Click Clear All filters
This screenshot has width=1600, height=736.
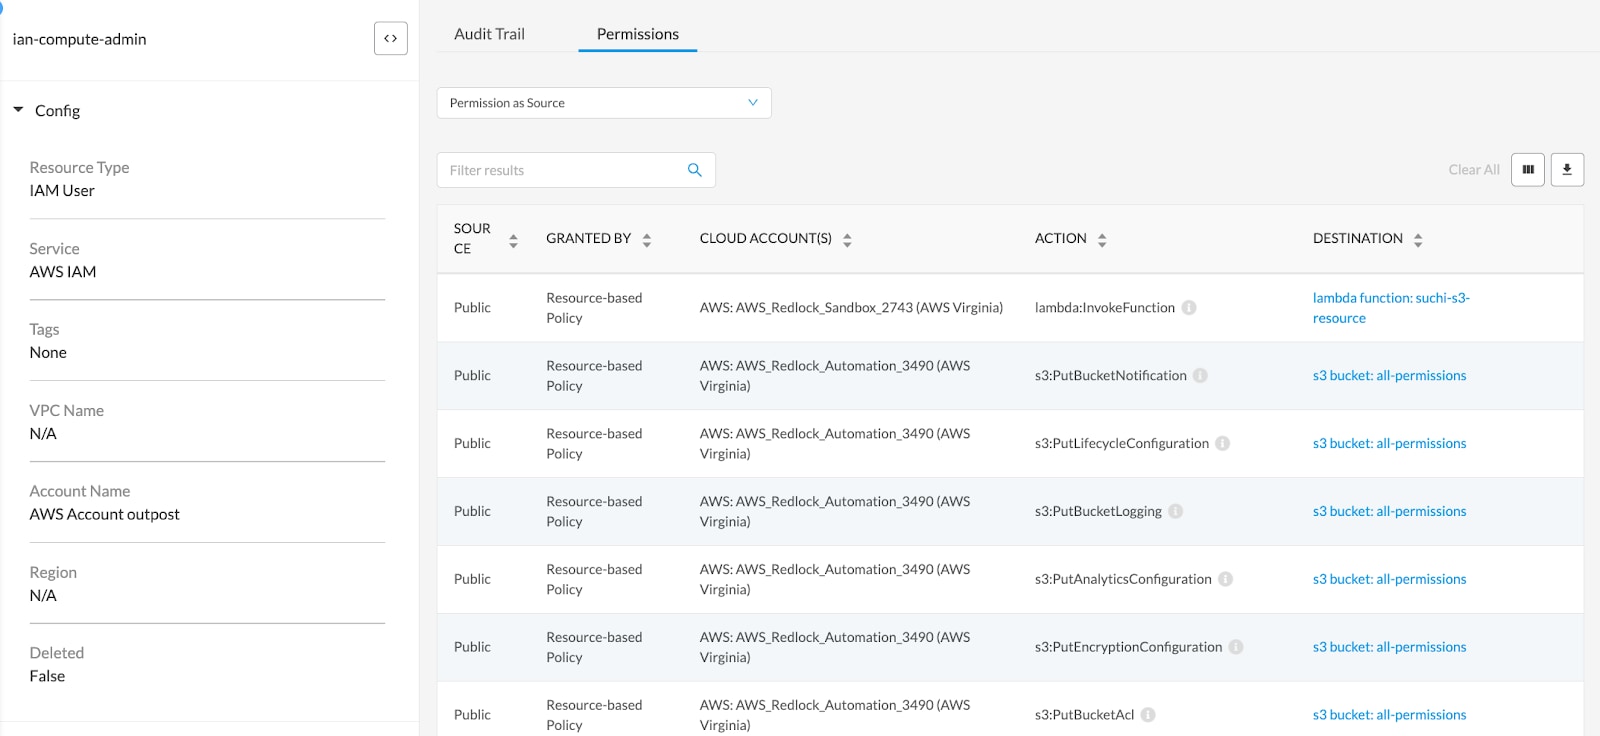1474,170
